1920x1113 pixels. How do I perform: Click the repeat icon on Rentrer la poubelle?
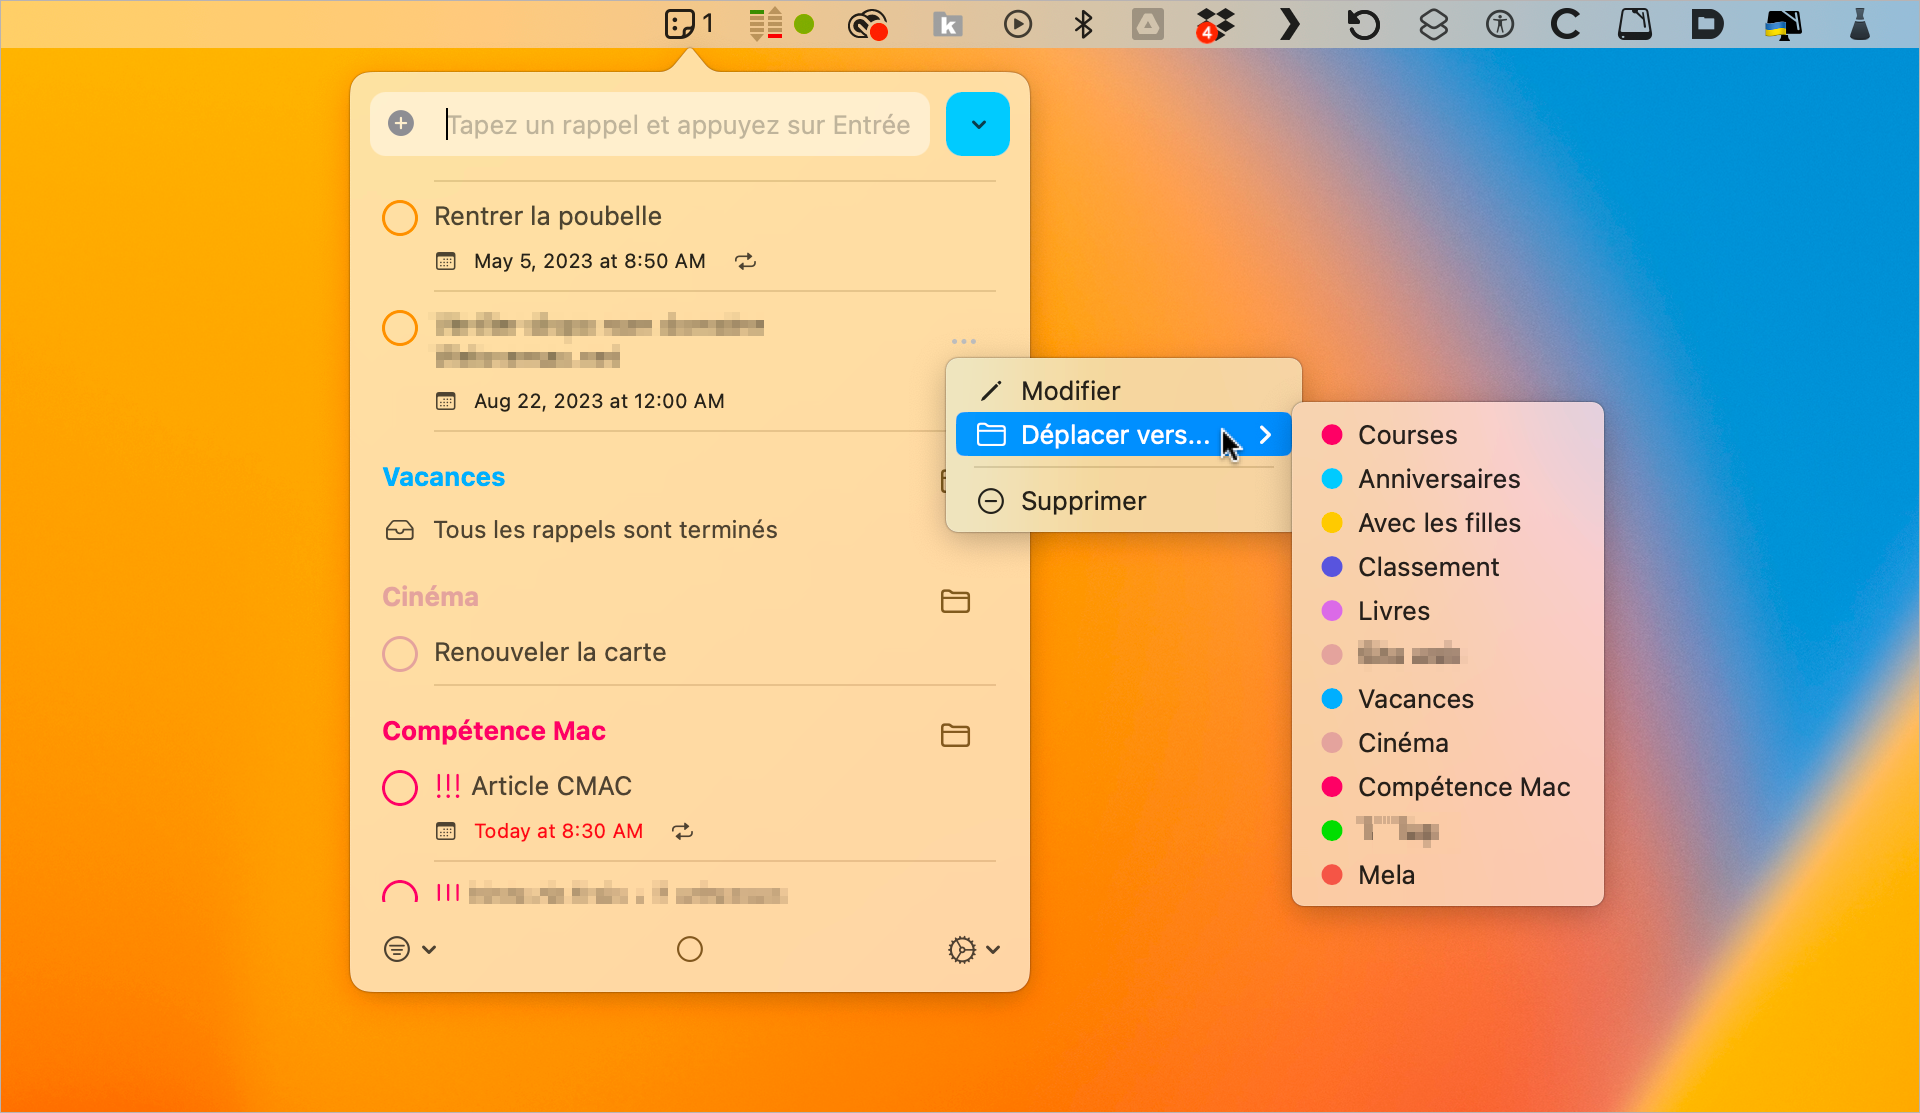pos(745,261)
